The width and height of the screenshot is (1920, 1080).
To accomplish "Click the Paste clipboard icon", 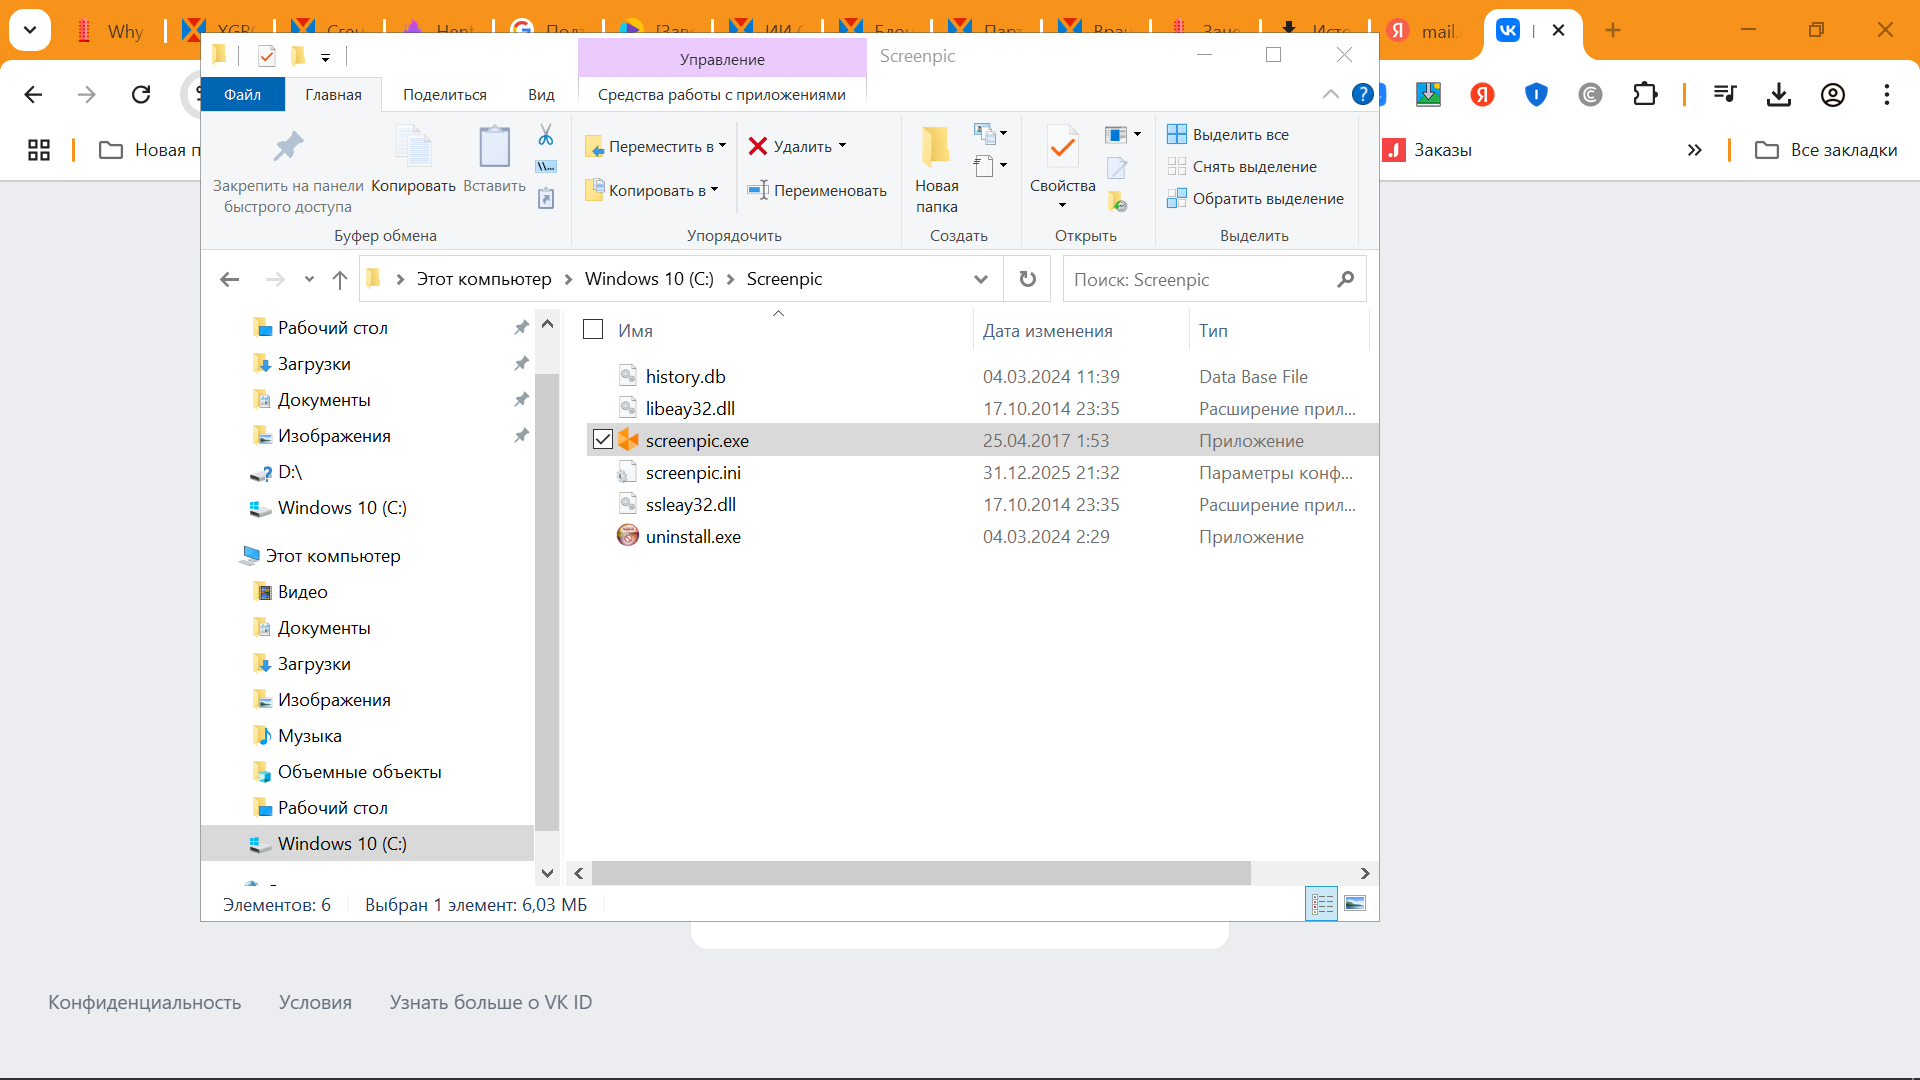I will [494, 147].
